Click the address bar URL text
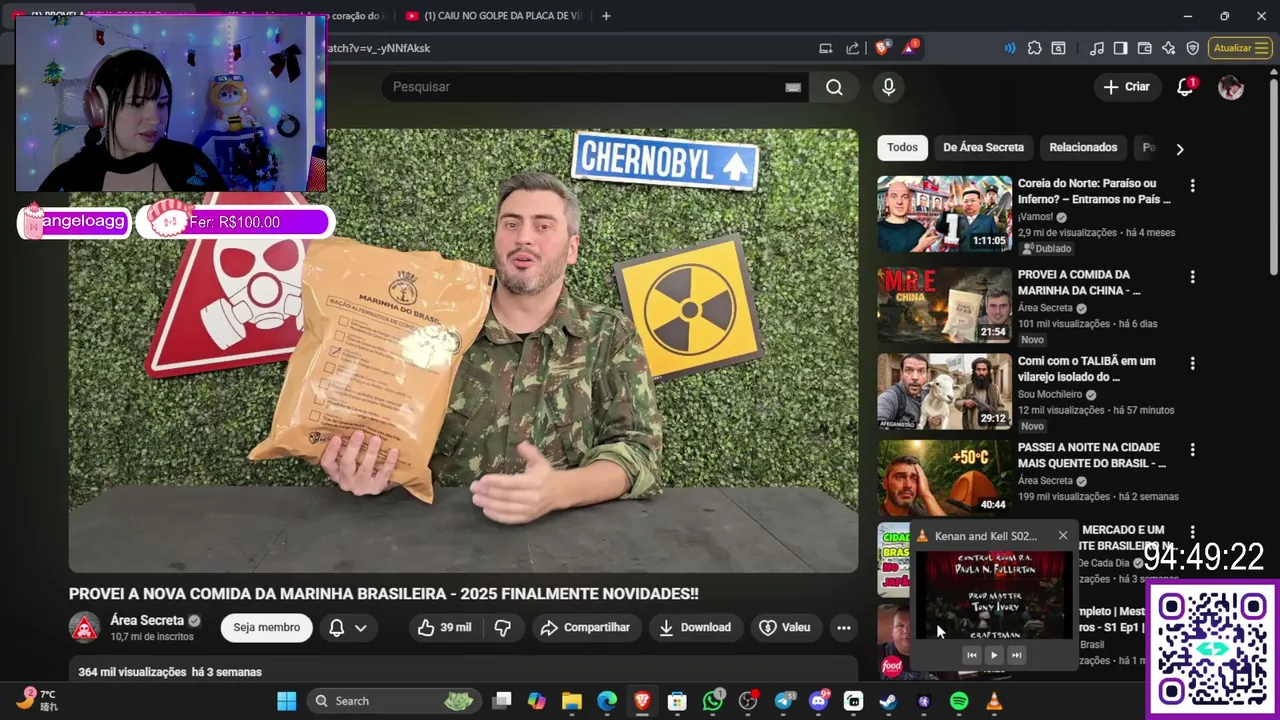The height and width of the screenshot is (720, 1280). pyautogui.click(x=380, y=48)
